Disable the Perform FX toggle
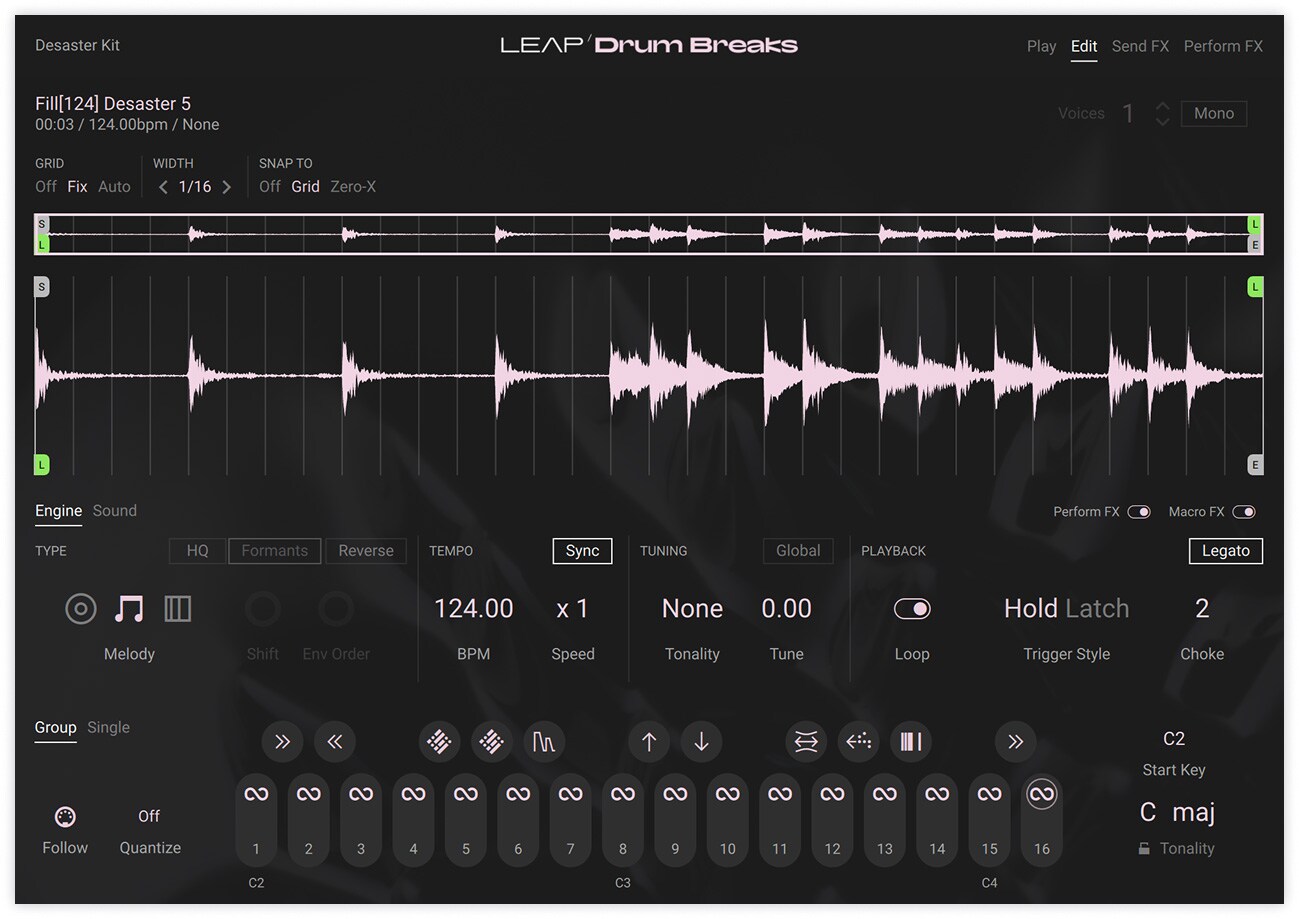Viewport: 1299px width, 919px height. tap(1138, 512)
